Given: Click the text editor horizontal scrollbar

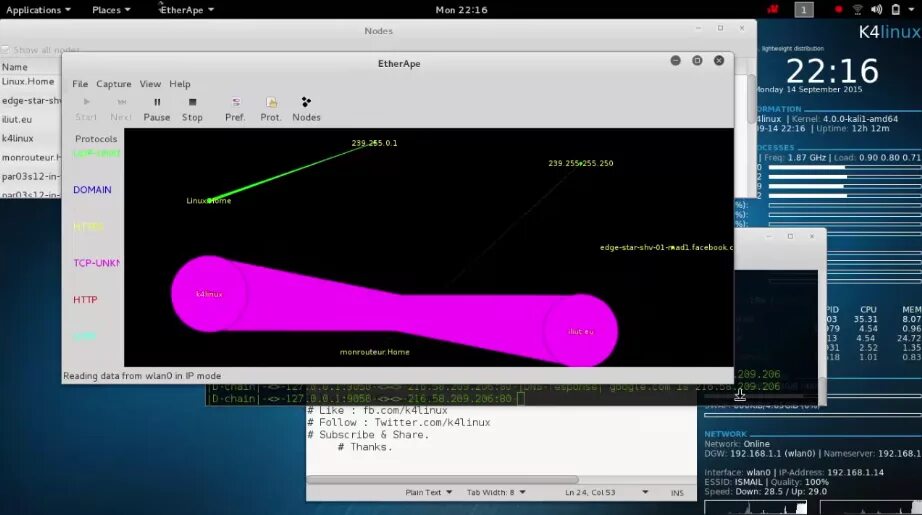Looking at the screenshot, I should (x=442, y=480).
